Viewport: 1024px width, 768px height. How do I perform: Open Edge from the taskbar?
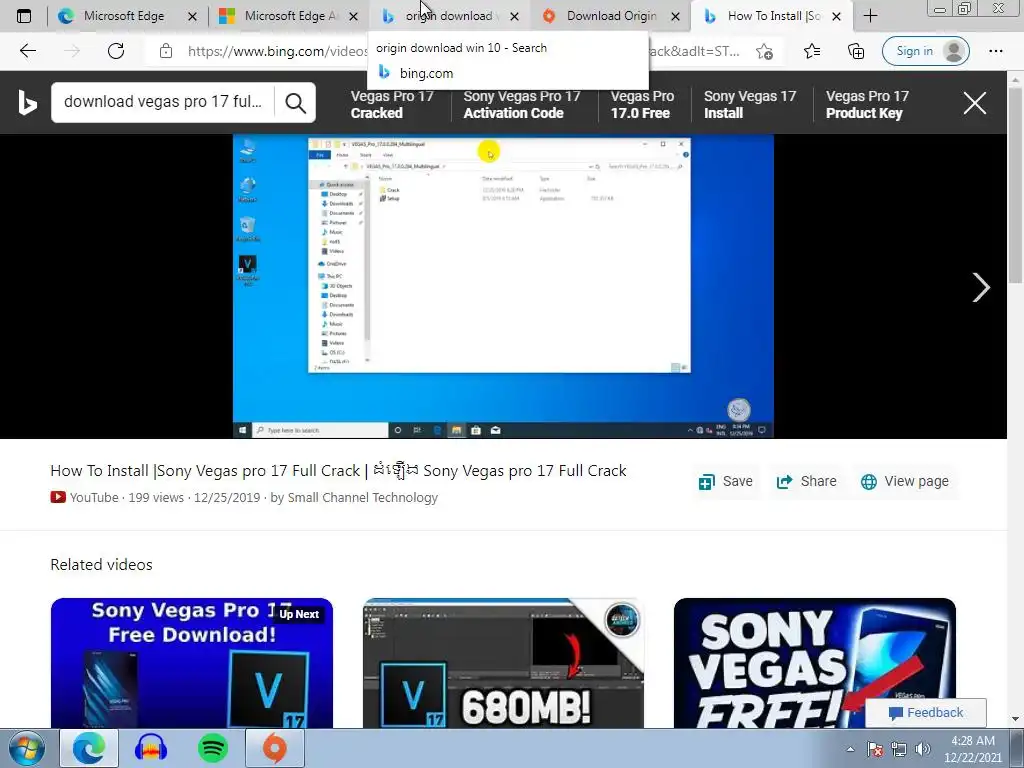(x=89, y=748)
